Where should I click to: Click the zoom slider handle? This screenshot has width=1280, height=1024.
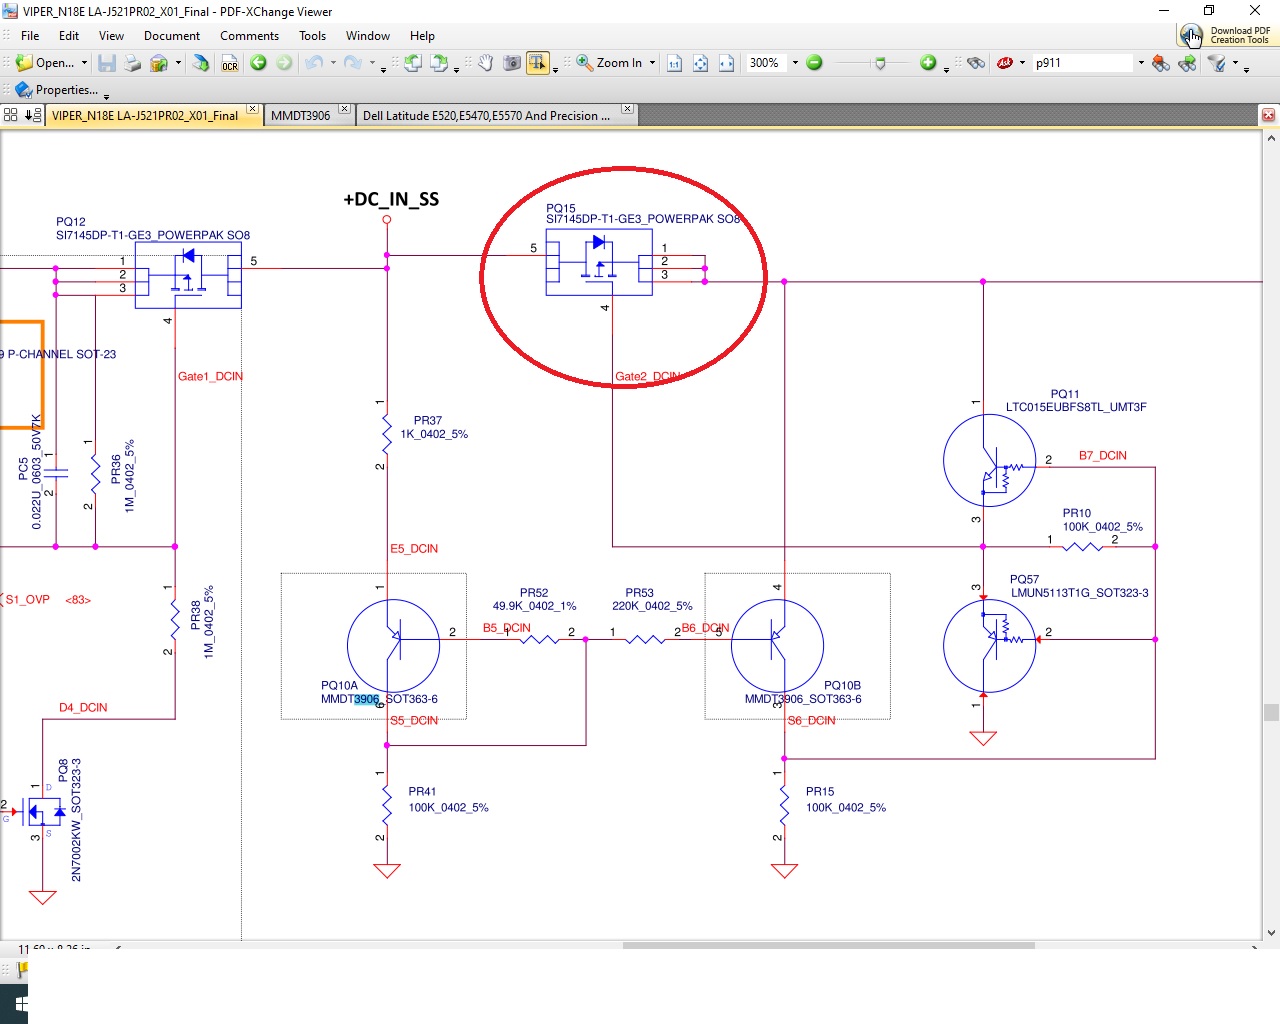pyautogui.click(x=880, y=63)
